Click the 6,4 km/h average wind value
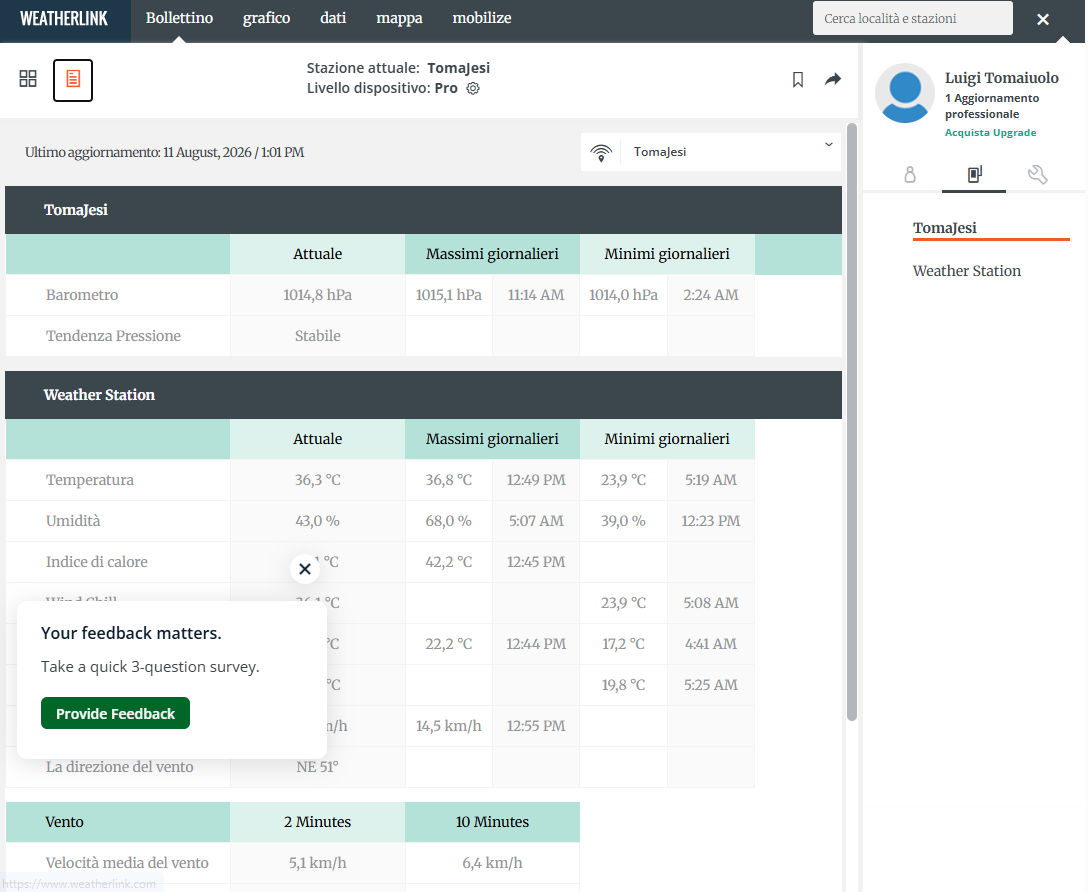 [x=492, y=863]
